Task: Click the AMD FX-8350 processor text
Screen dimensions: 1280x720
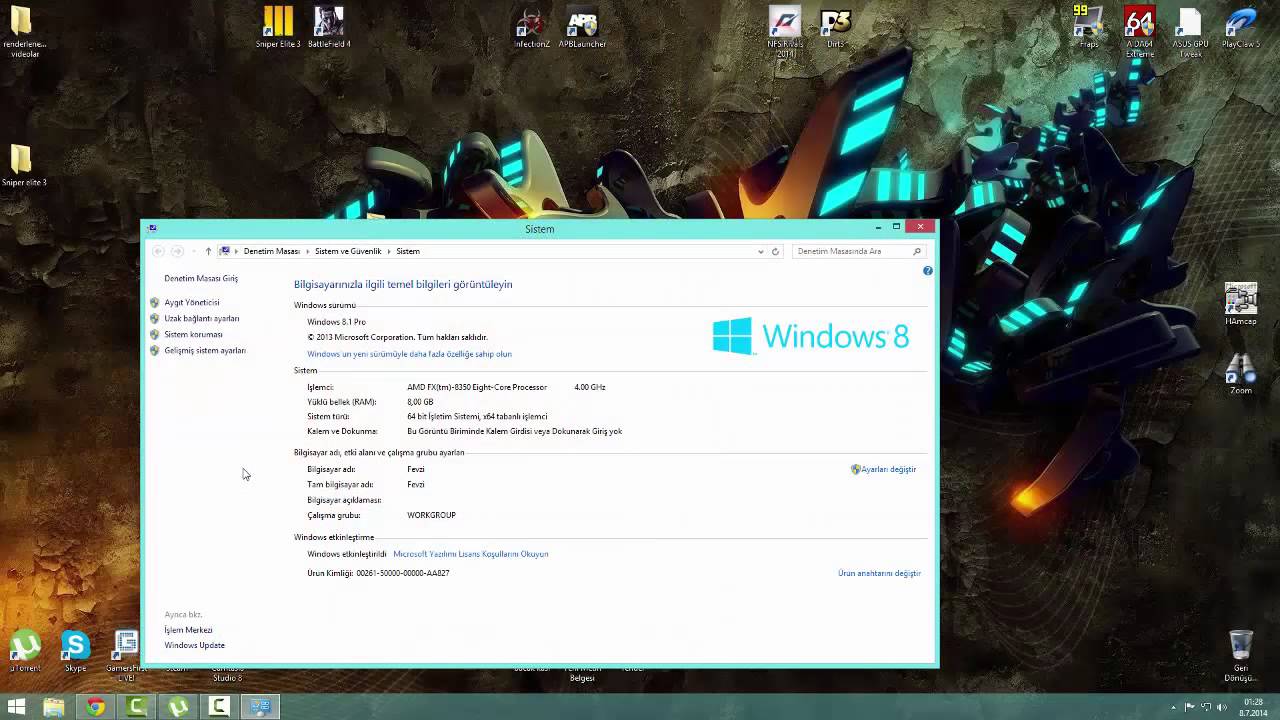Action: (x=477, y=387)
